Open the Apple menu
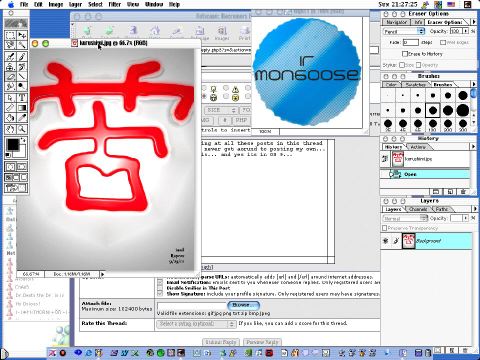The width and height of the screenshot is (480, 360). point(11,4)
